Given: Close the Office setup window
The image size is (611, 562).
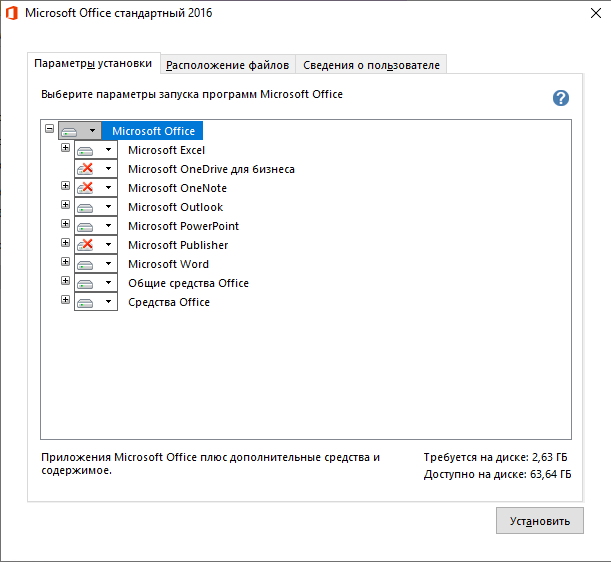Looking at the screenshot, I should [595, 13].
